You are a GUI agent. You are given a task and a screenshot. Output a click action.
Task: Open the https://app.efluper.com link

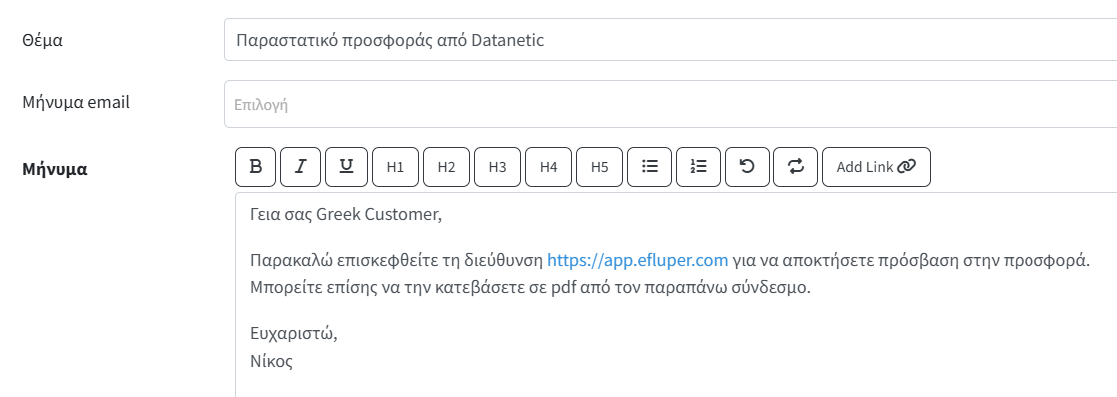point(638,260)
